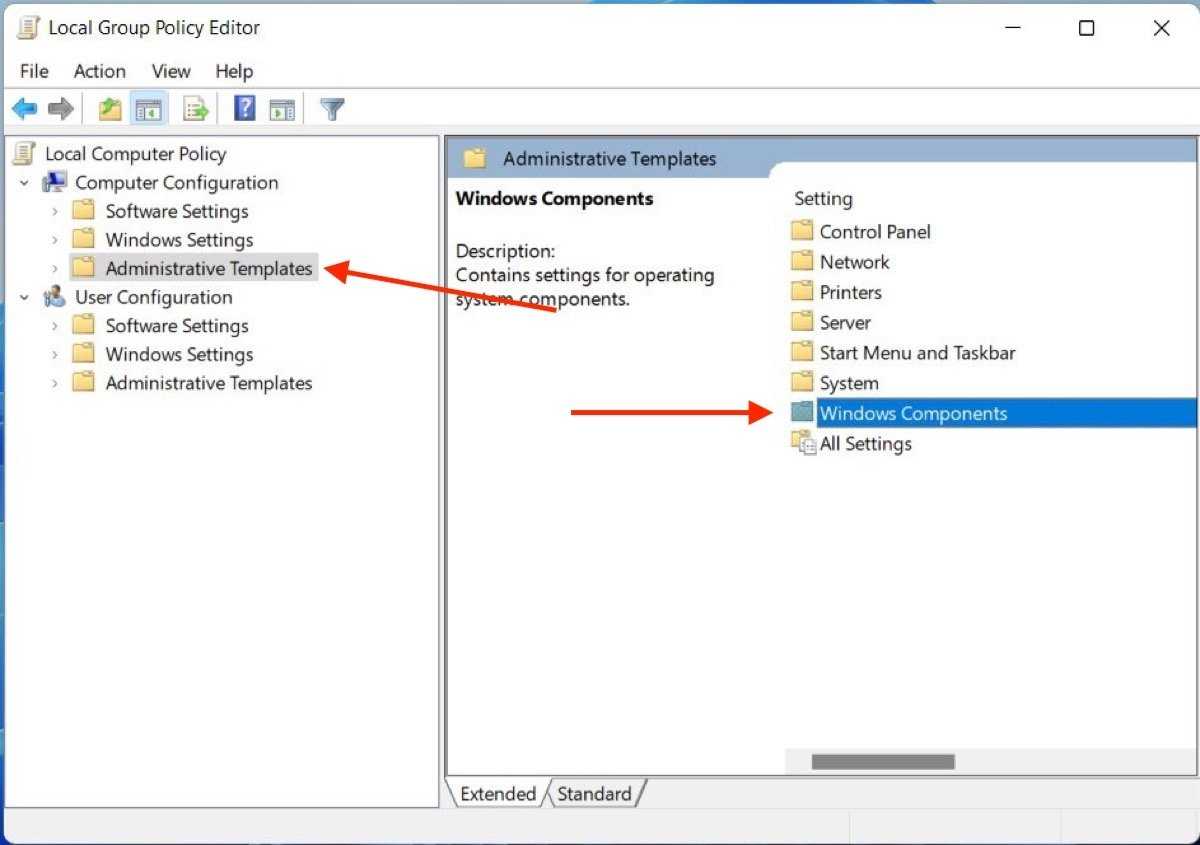The height and width of the screenshot is (845, 1200).
Task: Click the Export List toolbar icon
Action: click(x=196, y=109)
